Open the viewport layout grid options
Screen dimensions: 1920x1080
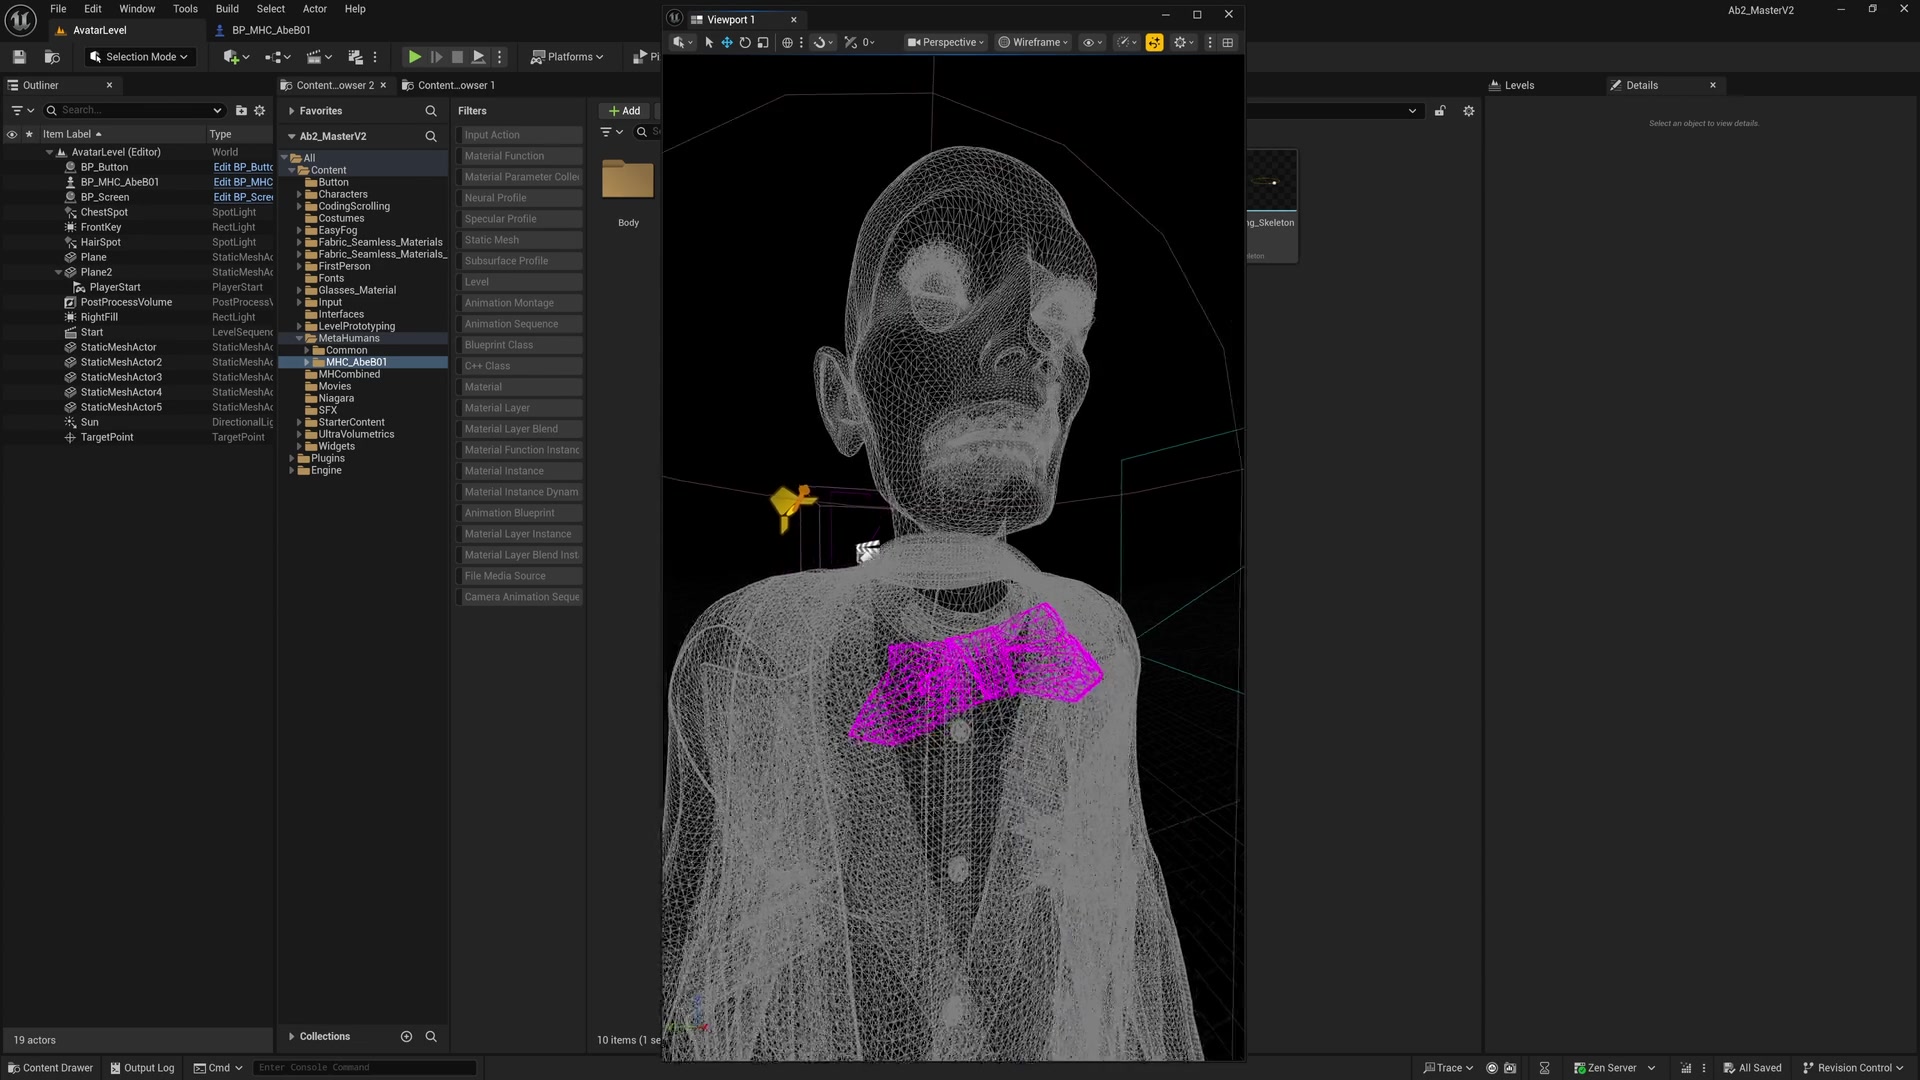coord(1228,43)
